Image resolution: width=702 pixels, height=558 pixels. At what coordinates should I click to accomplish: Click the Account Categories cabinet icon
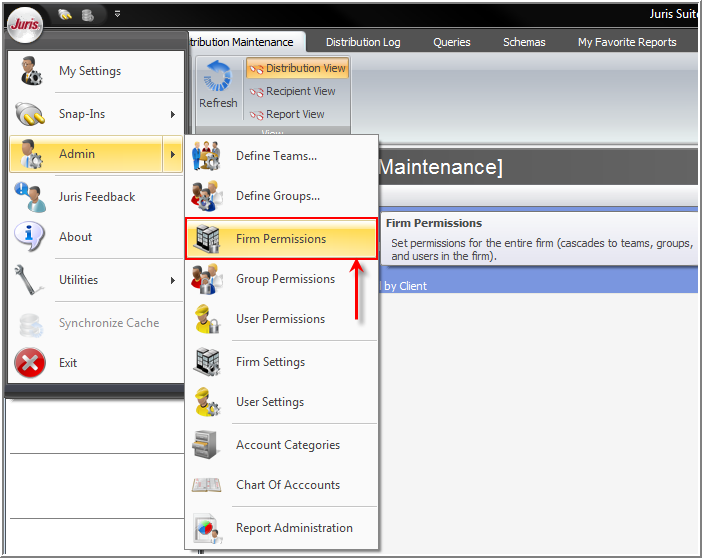tap(207, 445)
